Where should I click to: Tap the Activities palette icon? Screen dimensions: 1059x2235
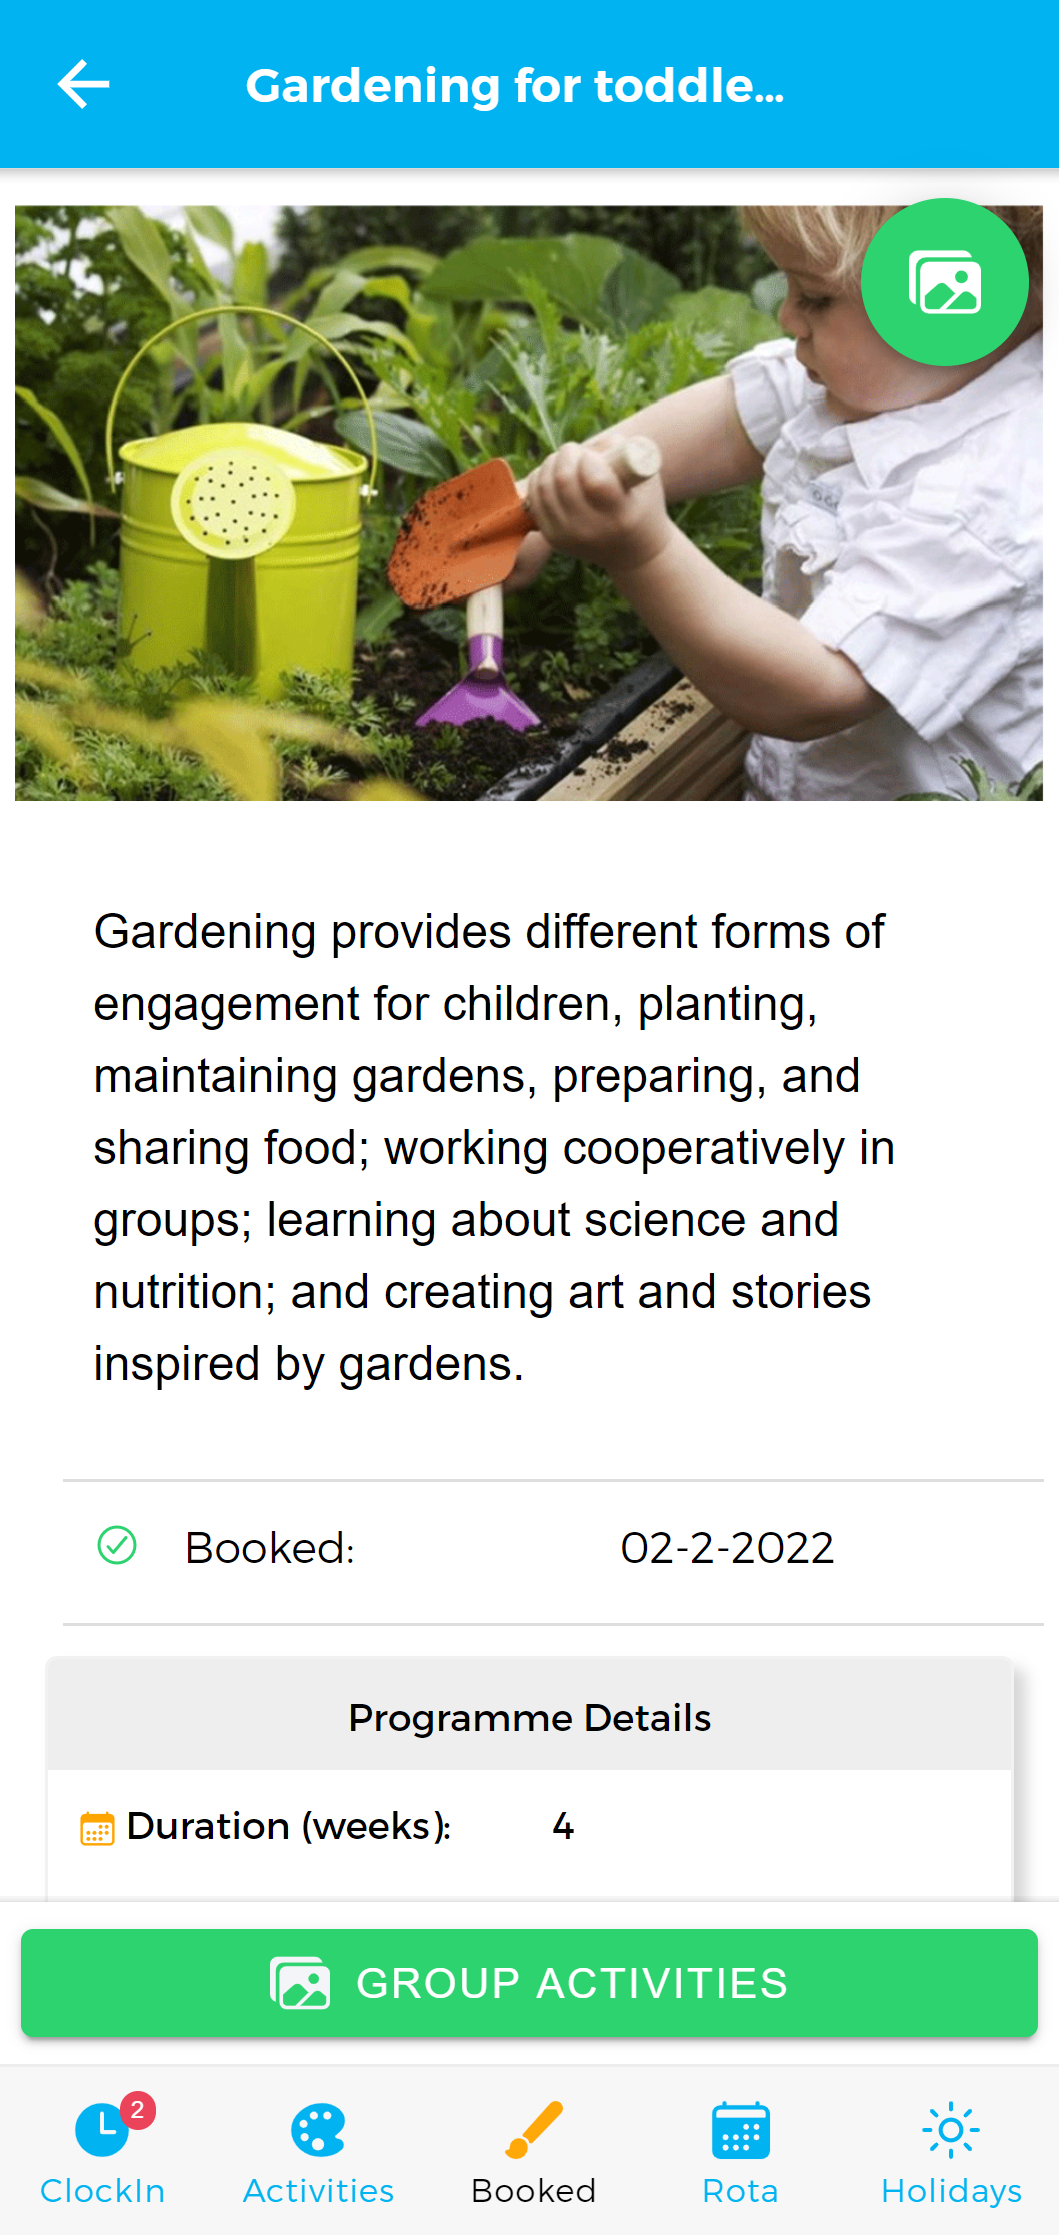318,2130
